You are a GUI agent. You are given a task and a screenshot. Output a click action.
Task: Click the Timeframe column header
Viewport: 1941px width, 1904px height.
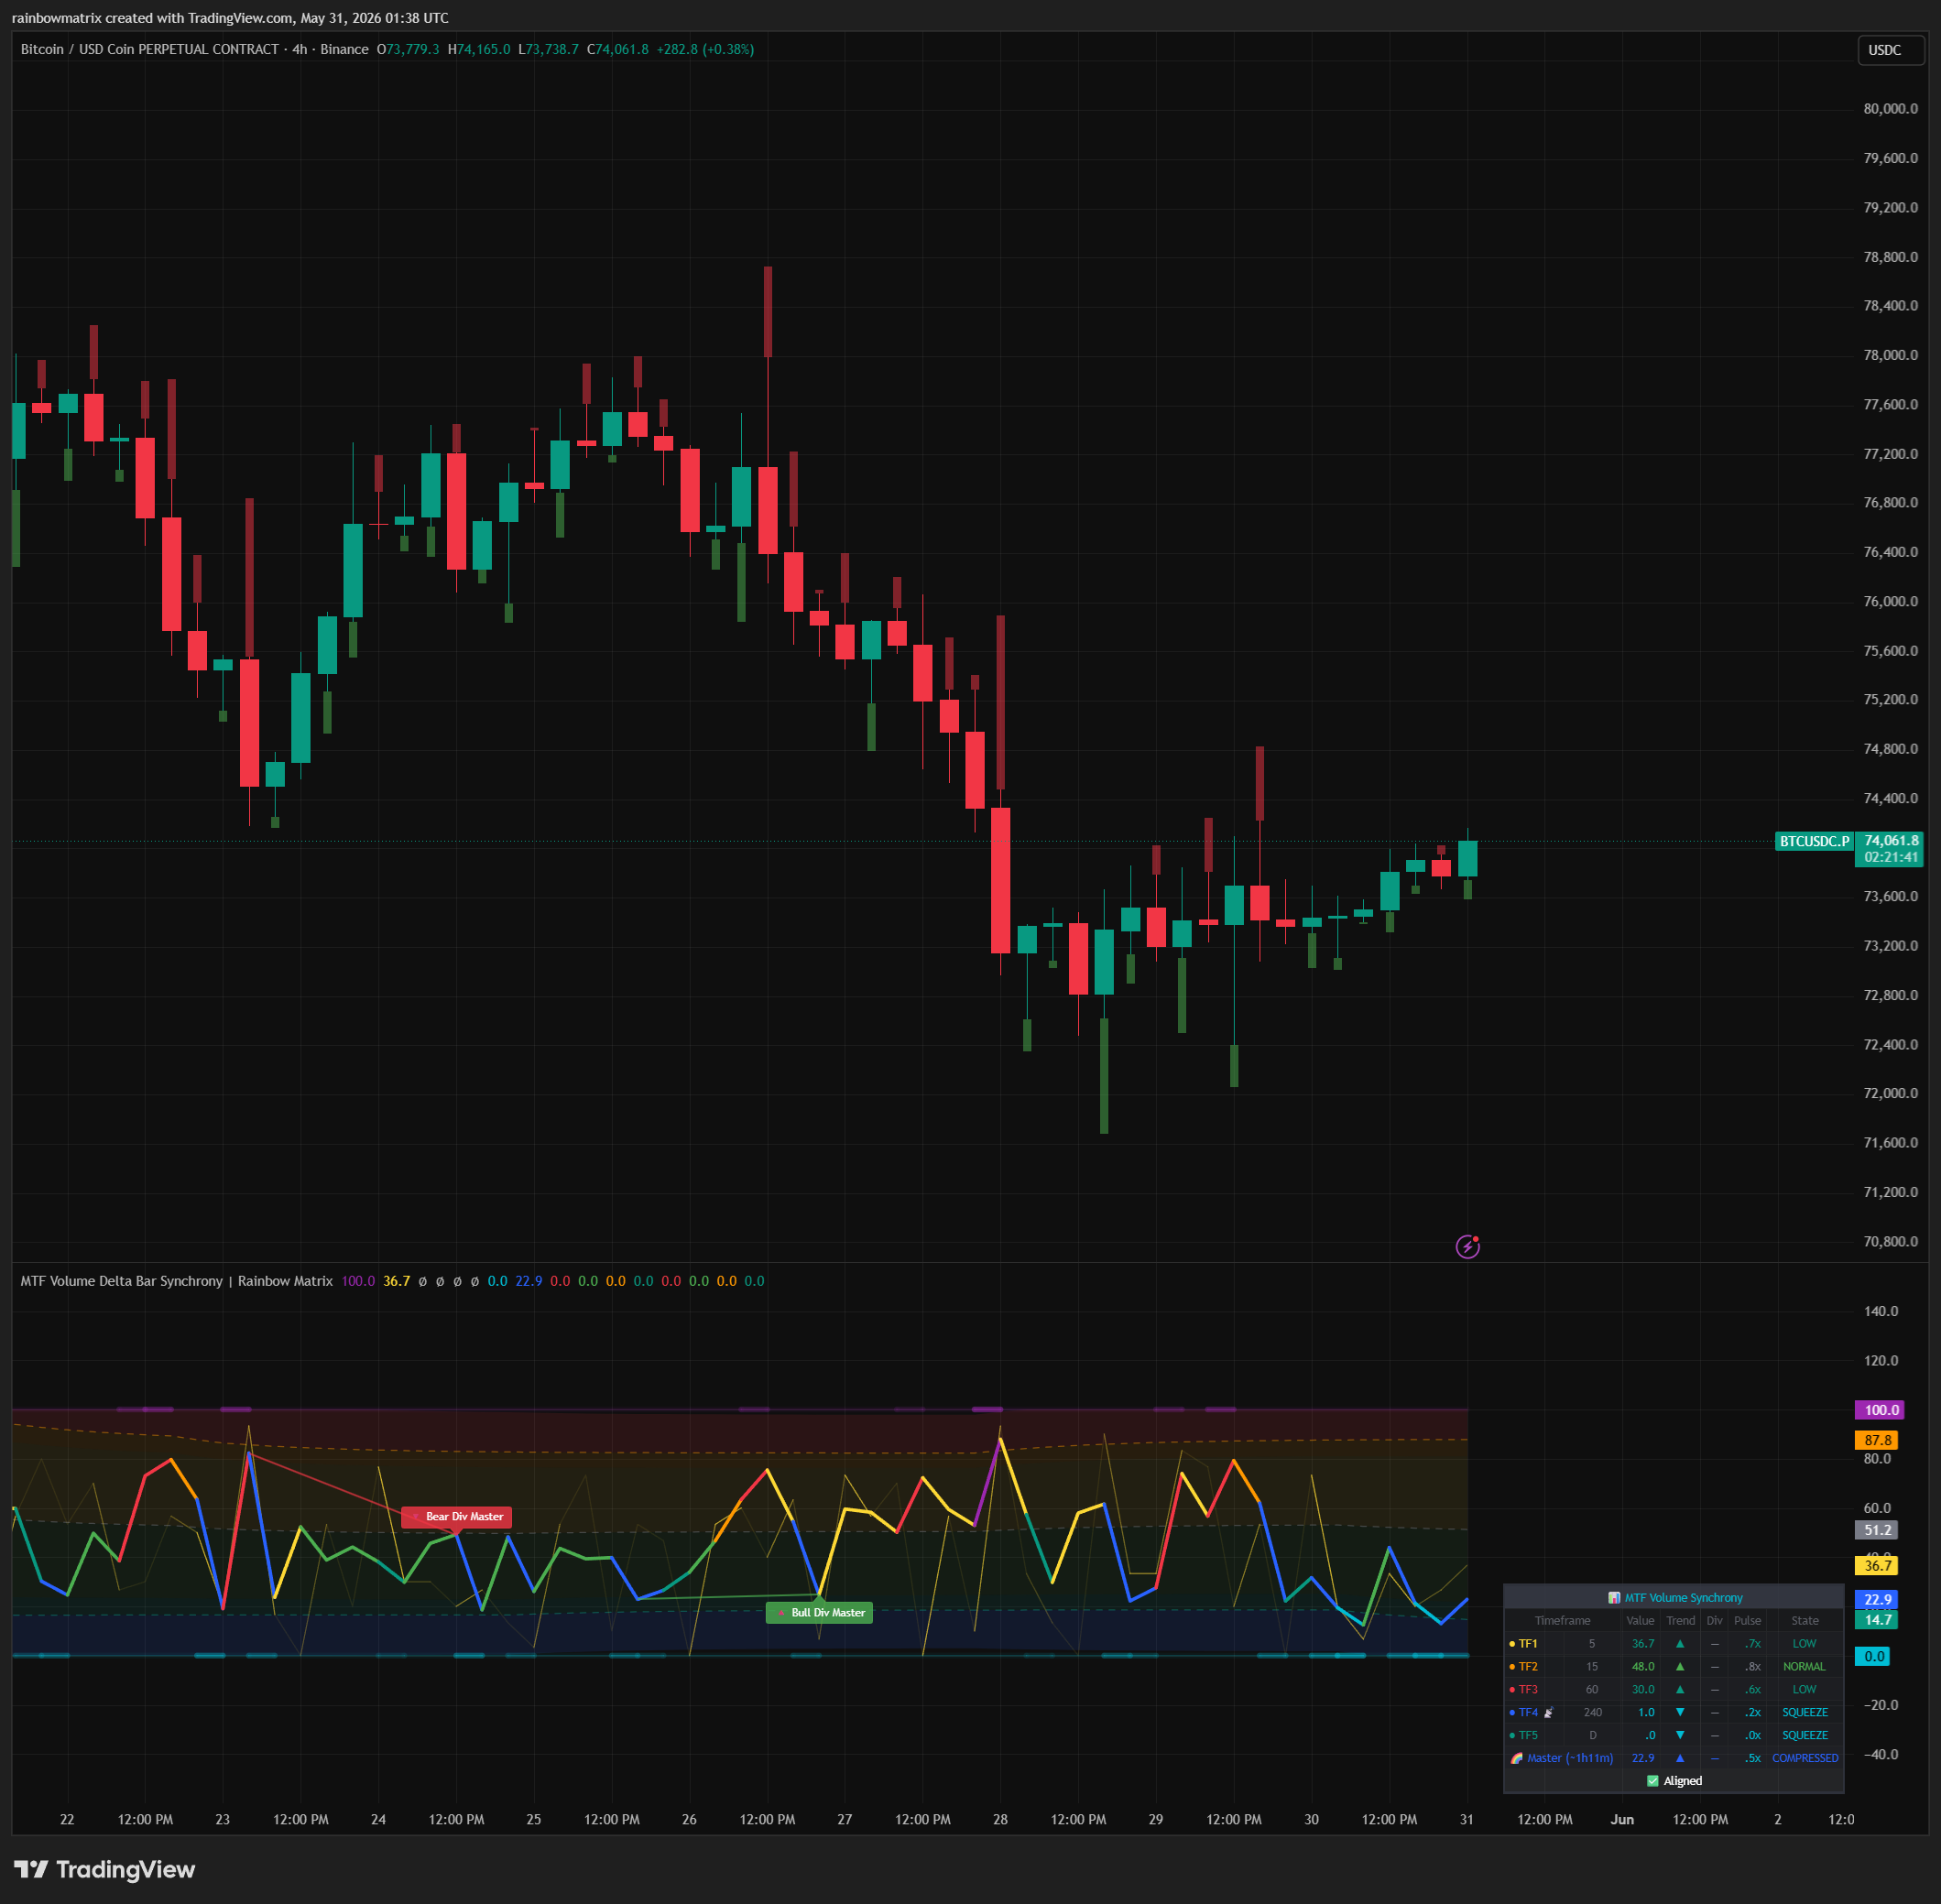point(1563,1621)
